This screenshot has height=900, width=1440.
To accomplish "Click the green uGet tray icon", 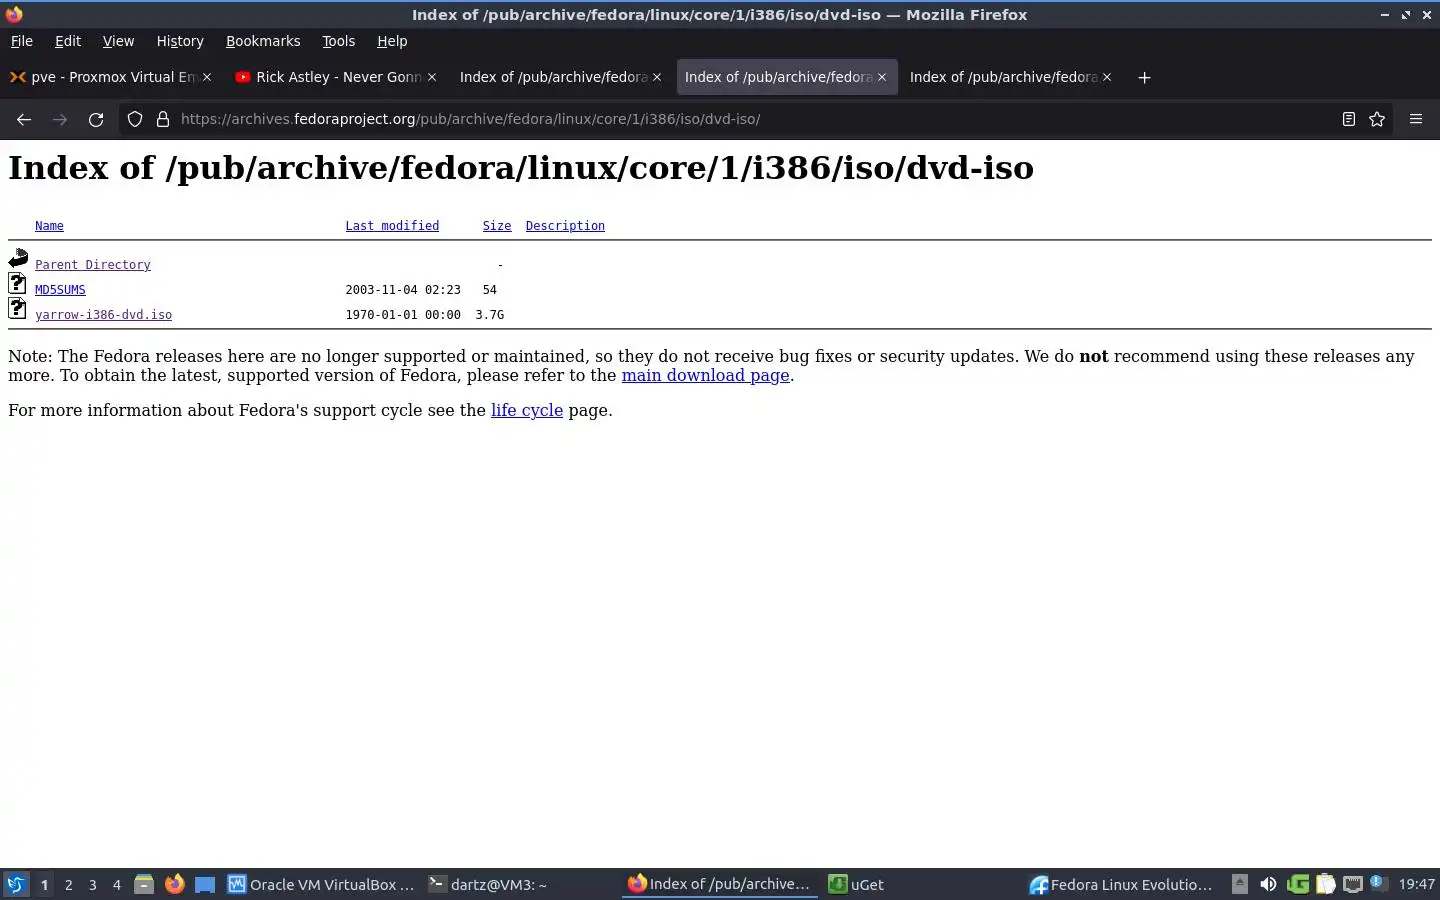I will click(1298, 884).
